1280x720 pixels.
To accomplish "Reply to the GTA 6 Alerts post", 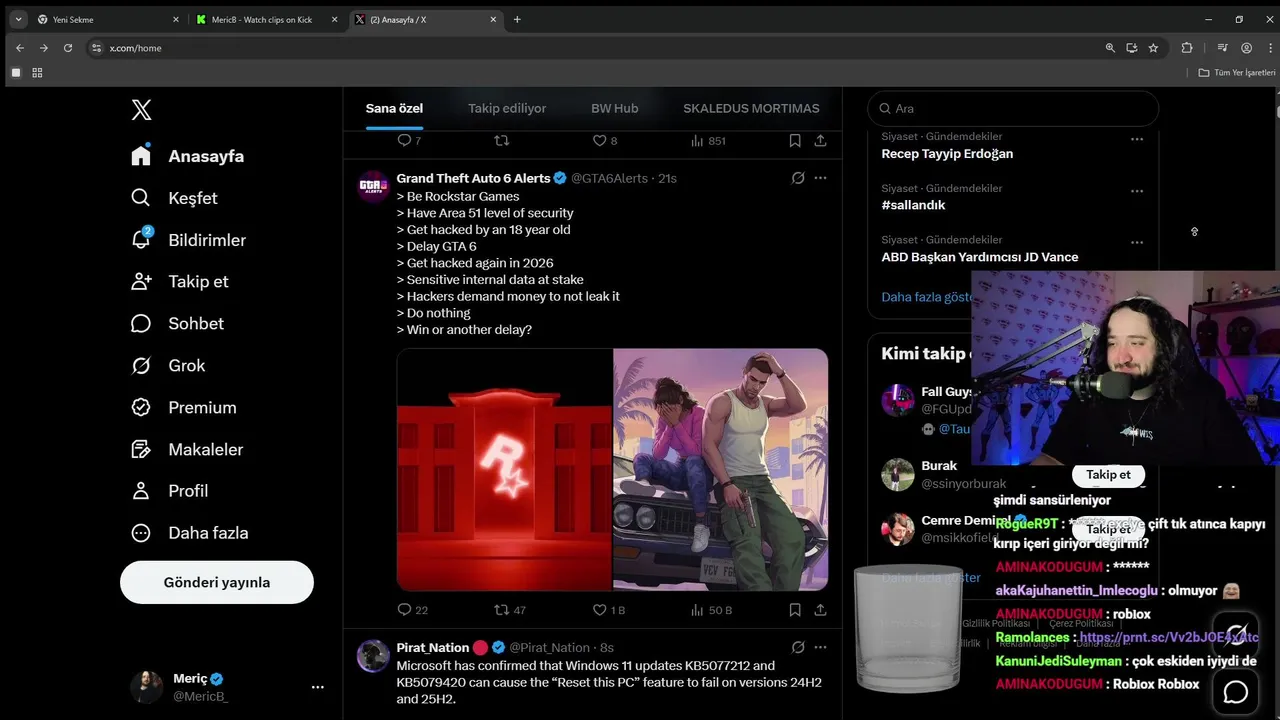I will click(x=412, y=610).
